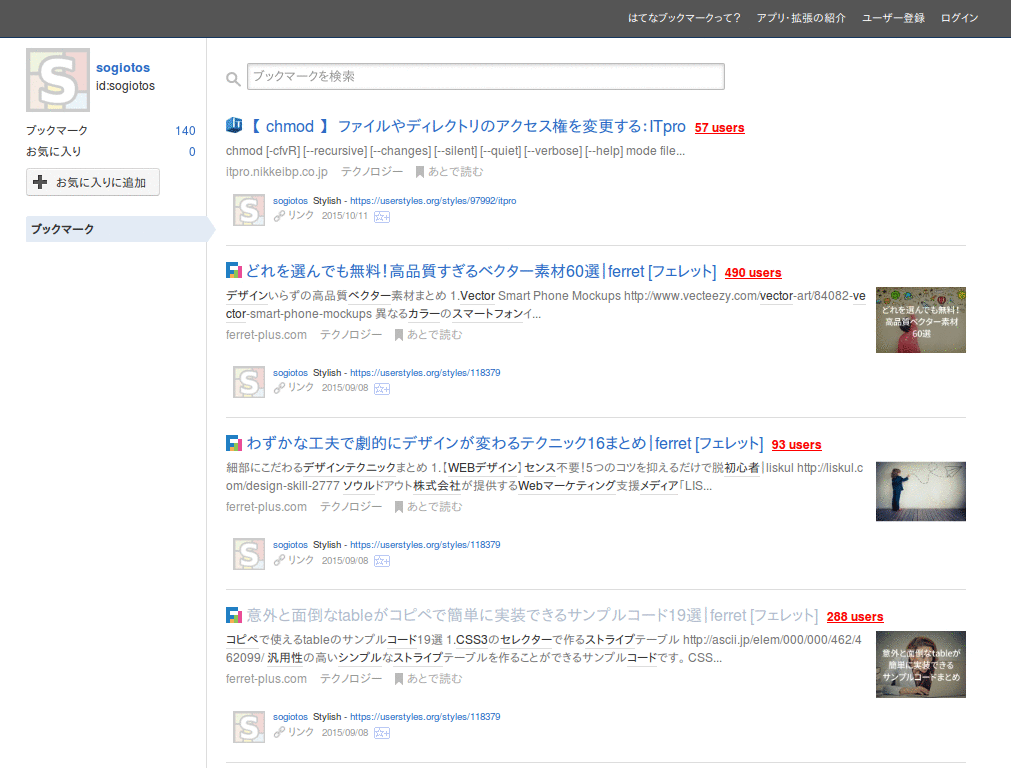Image resolution: width=1024 pixels, height=768 pixels.
Task: Click the plus icon on お気に入りに追加 button
Action: [x=39, y=182]
